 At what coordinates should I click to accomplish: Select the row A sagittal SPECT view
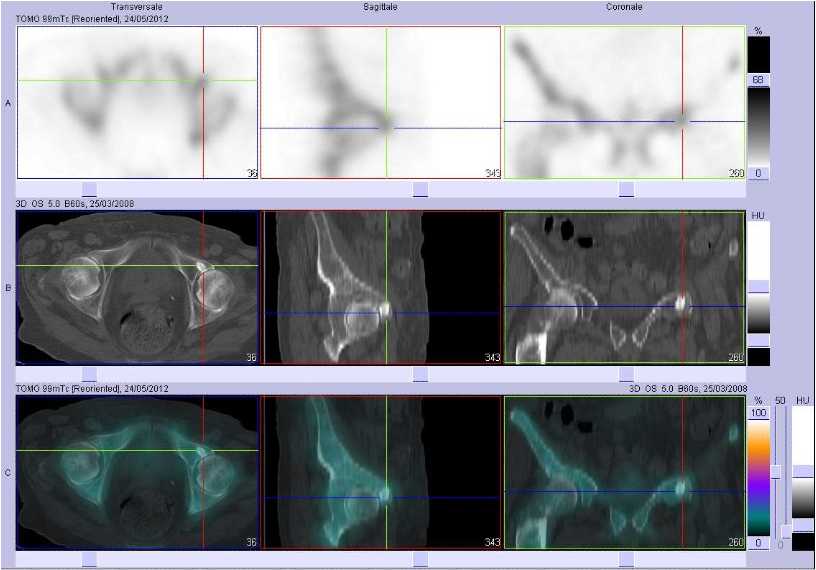coord(380,103)
